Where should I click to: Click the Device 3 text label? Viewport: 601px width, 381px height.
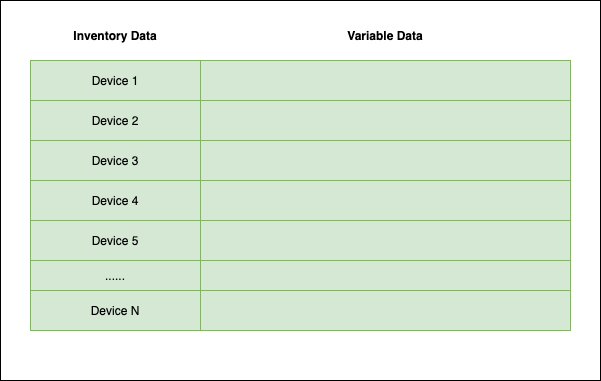pyautogui.click(x=115, y=161)
